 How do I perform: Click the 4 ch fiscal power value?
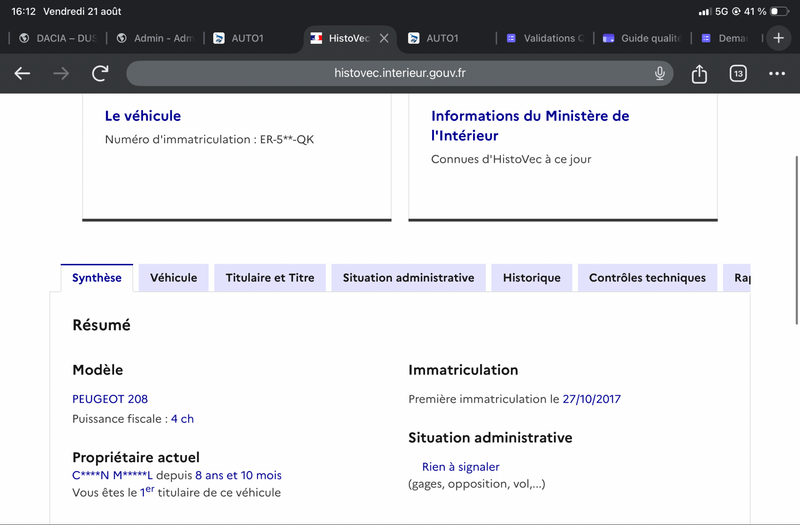[x=182, y=419]
